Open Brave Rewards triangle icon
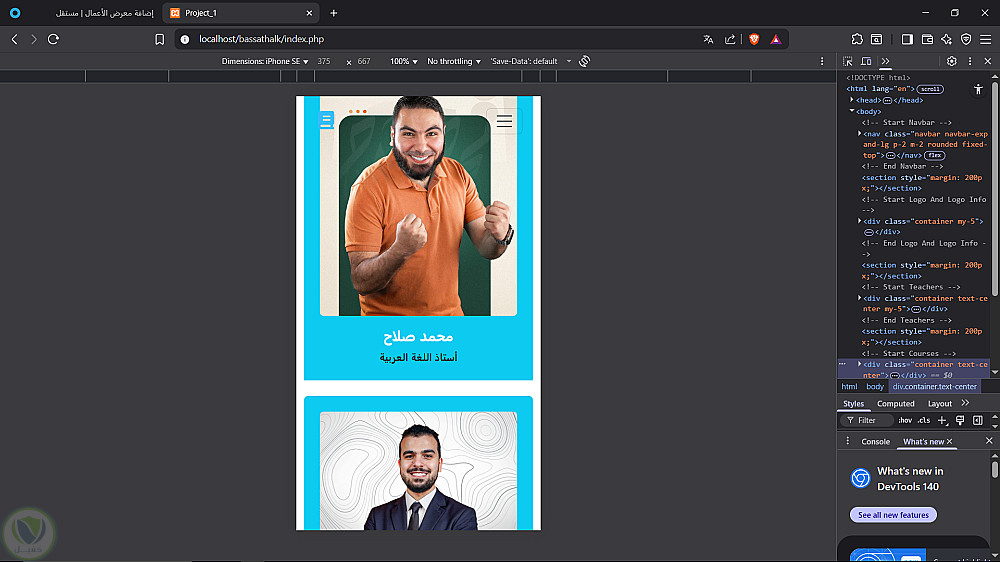The image size is (1000, 562). click(776, 39)
